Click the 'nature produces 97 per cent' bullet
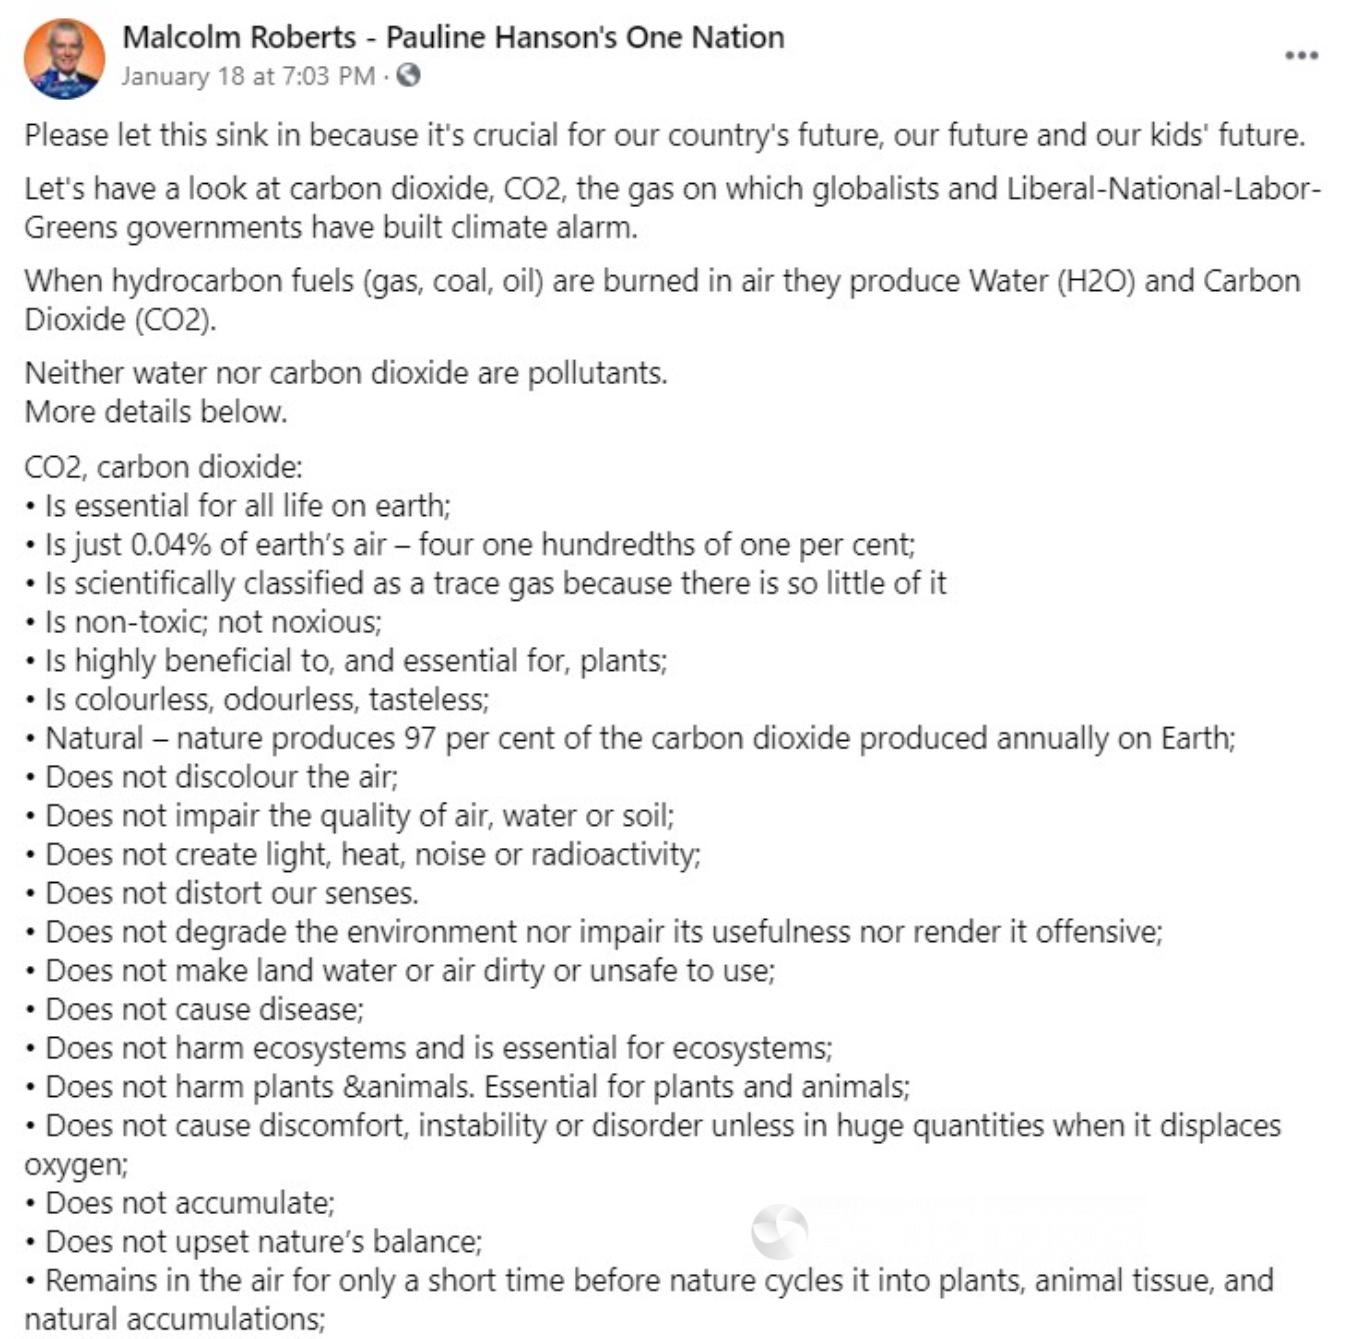The height and width of the screenshot is (1339, 1350). click(x=630, y=739)
